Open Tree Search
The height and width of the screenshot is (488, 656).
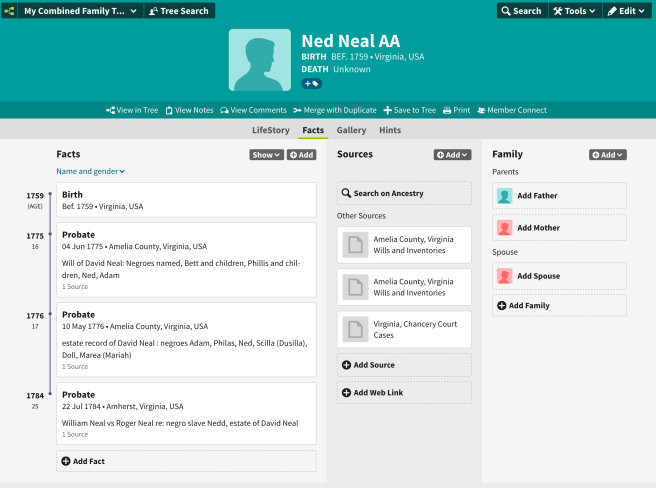click(179, 11)
